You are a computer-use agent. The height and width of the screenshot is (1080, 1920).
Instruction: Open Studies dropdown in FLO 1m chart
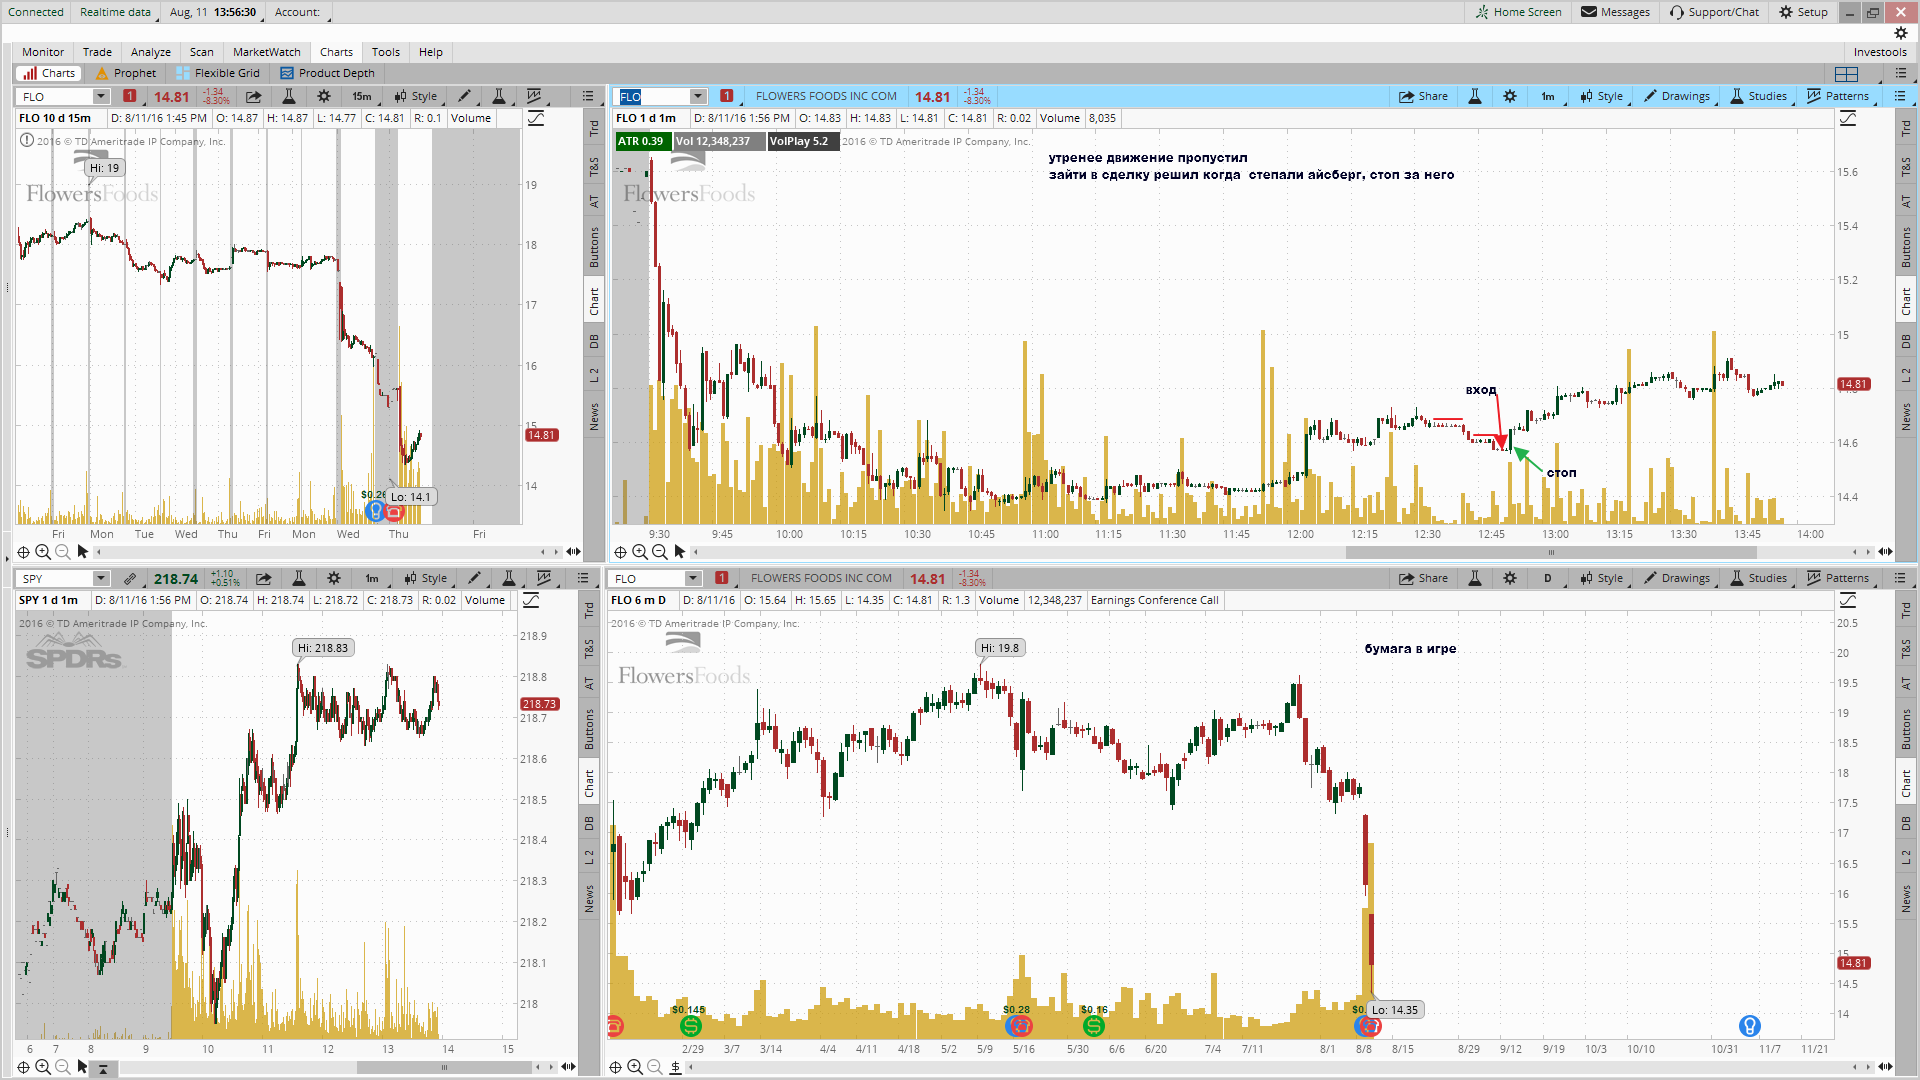(x=1760, y=97)
